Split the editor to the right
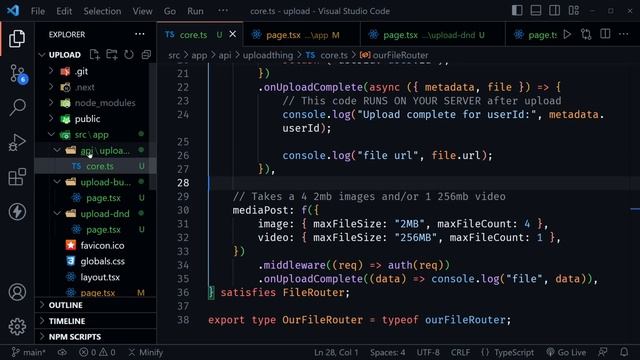The width and height of the screenshot is (640, 360). (605, 34)
